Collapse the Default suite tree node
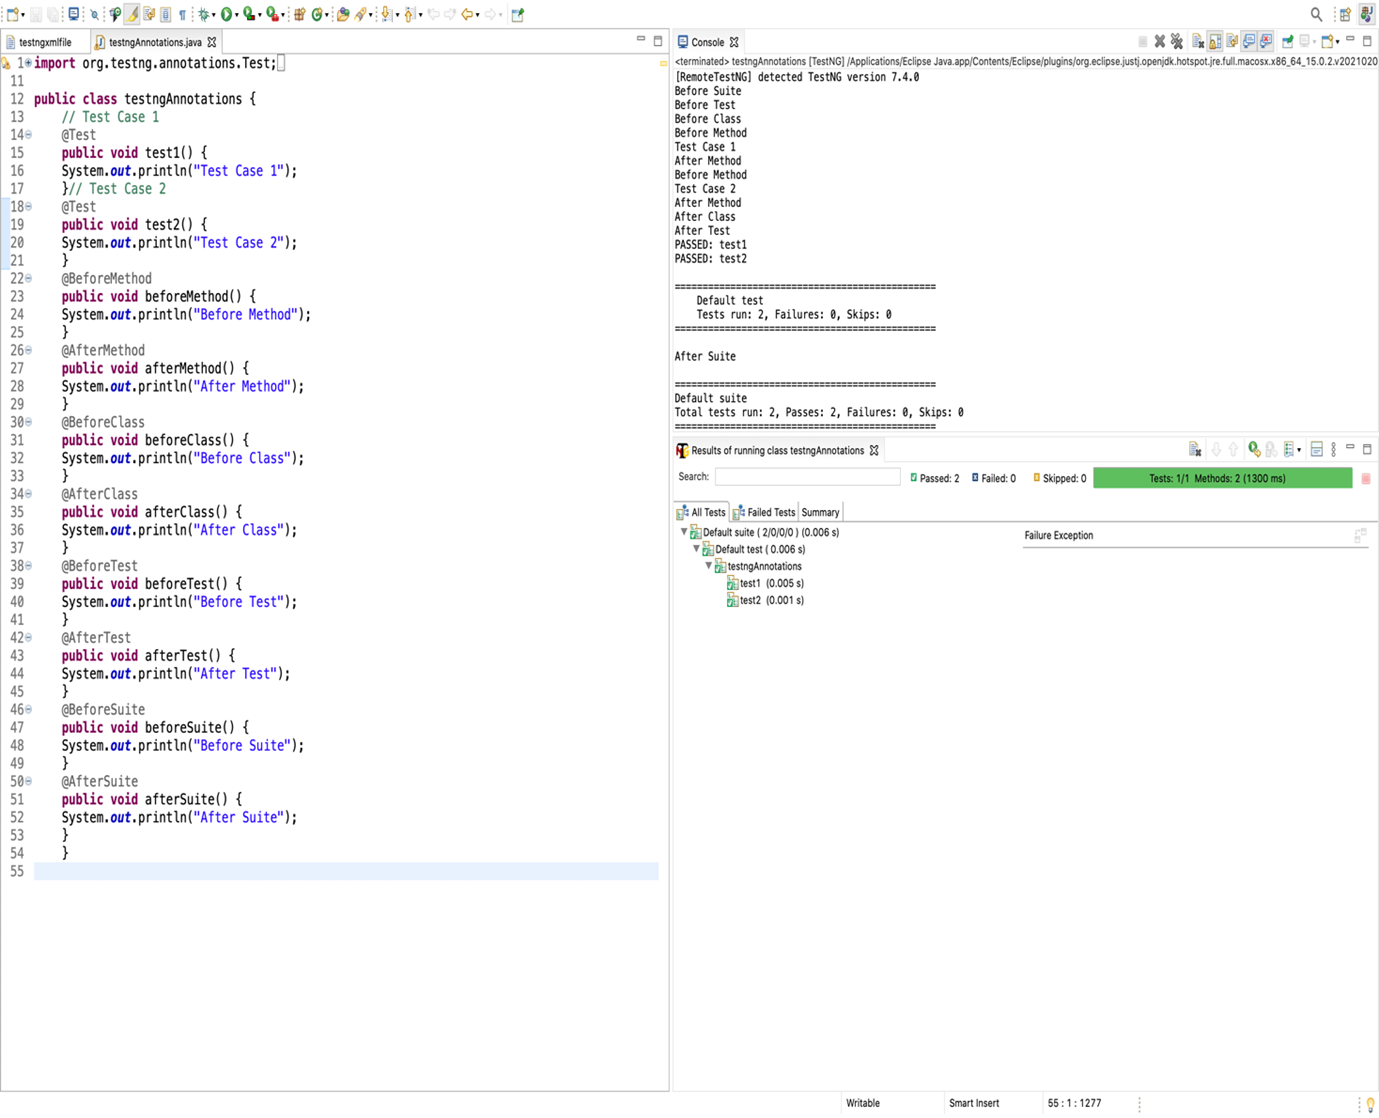1379x1118 pixels. 684,532
